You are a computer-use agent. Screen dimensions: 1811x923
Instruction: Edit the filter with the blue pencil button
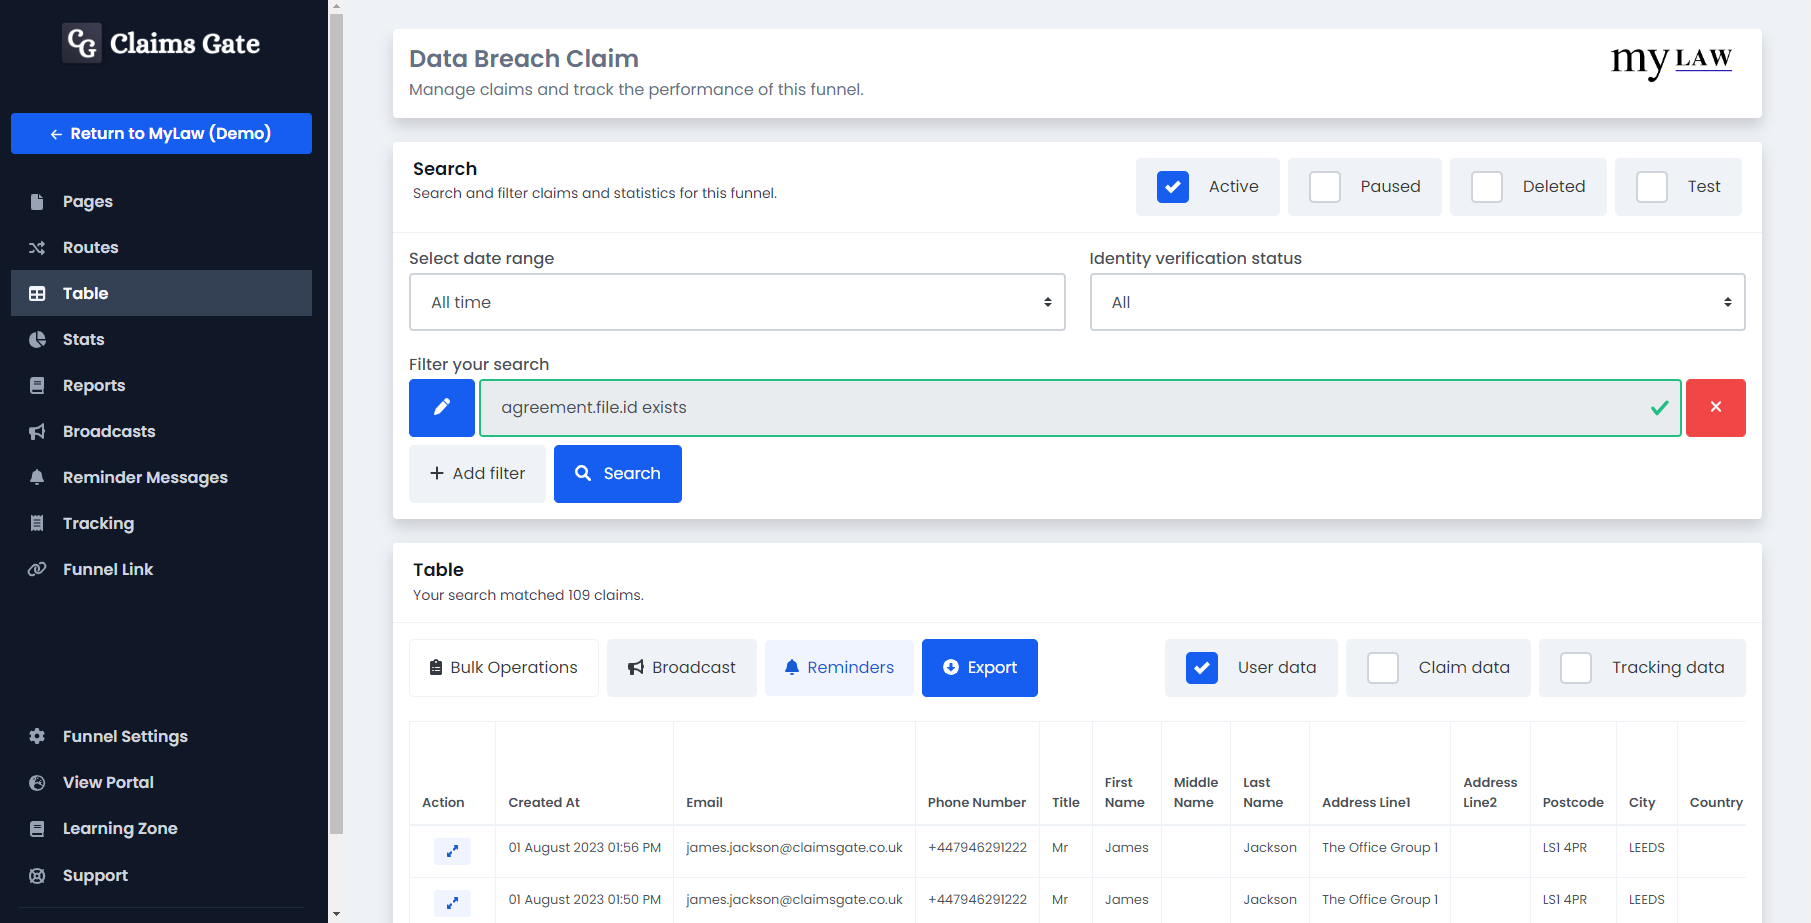441,408
